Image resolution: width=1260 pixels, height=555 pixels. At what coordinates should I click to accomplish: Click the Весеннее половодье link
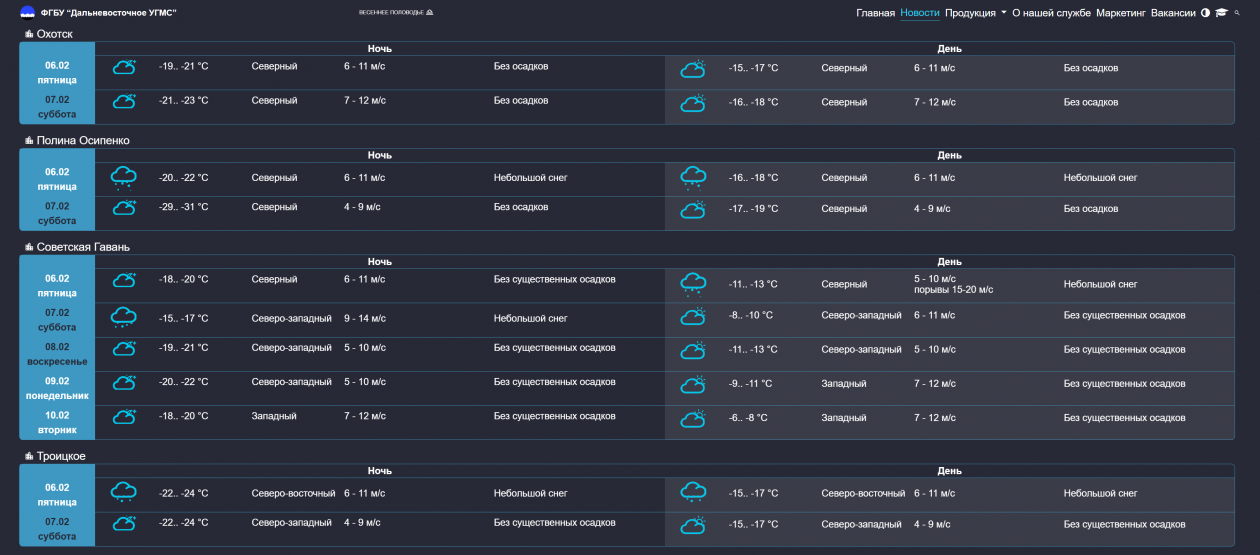point(396,13)
